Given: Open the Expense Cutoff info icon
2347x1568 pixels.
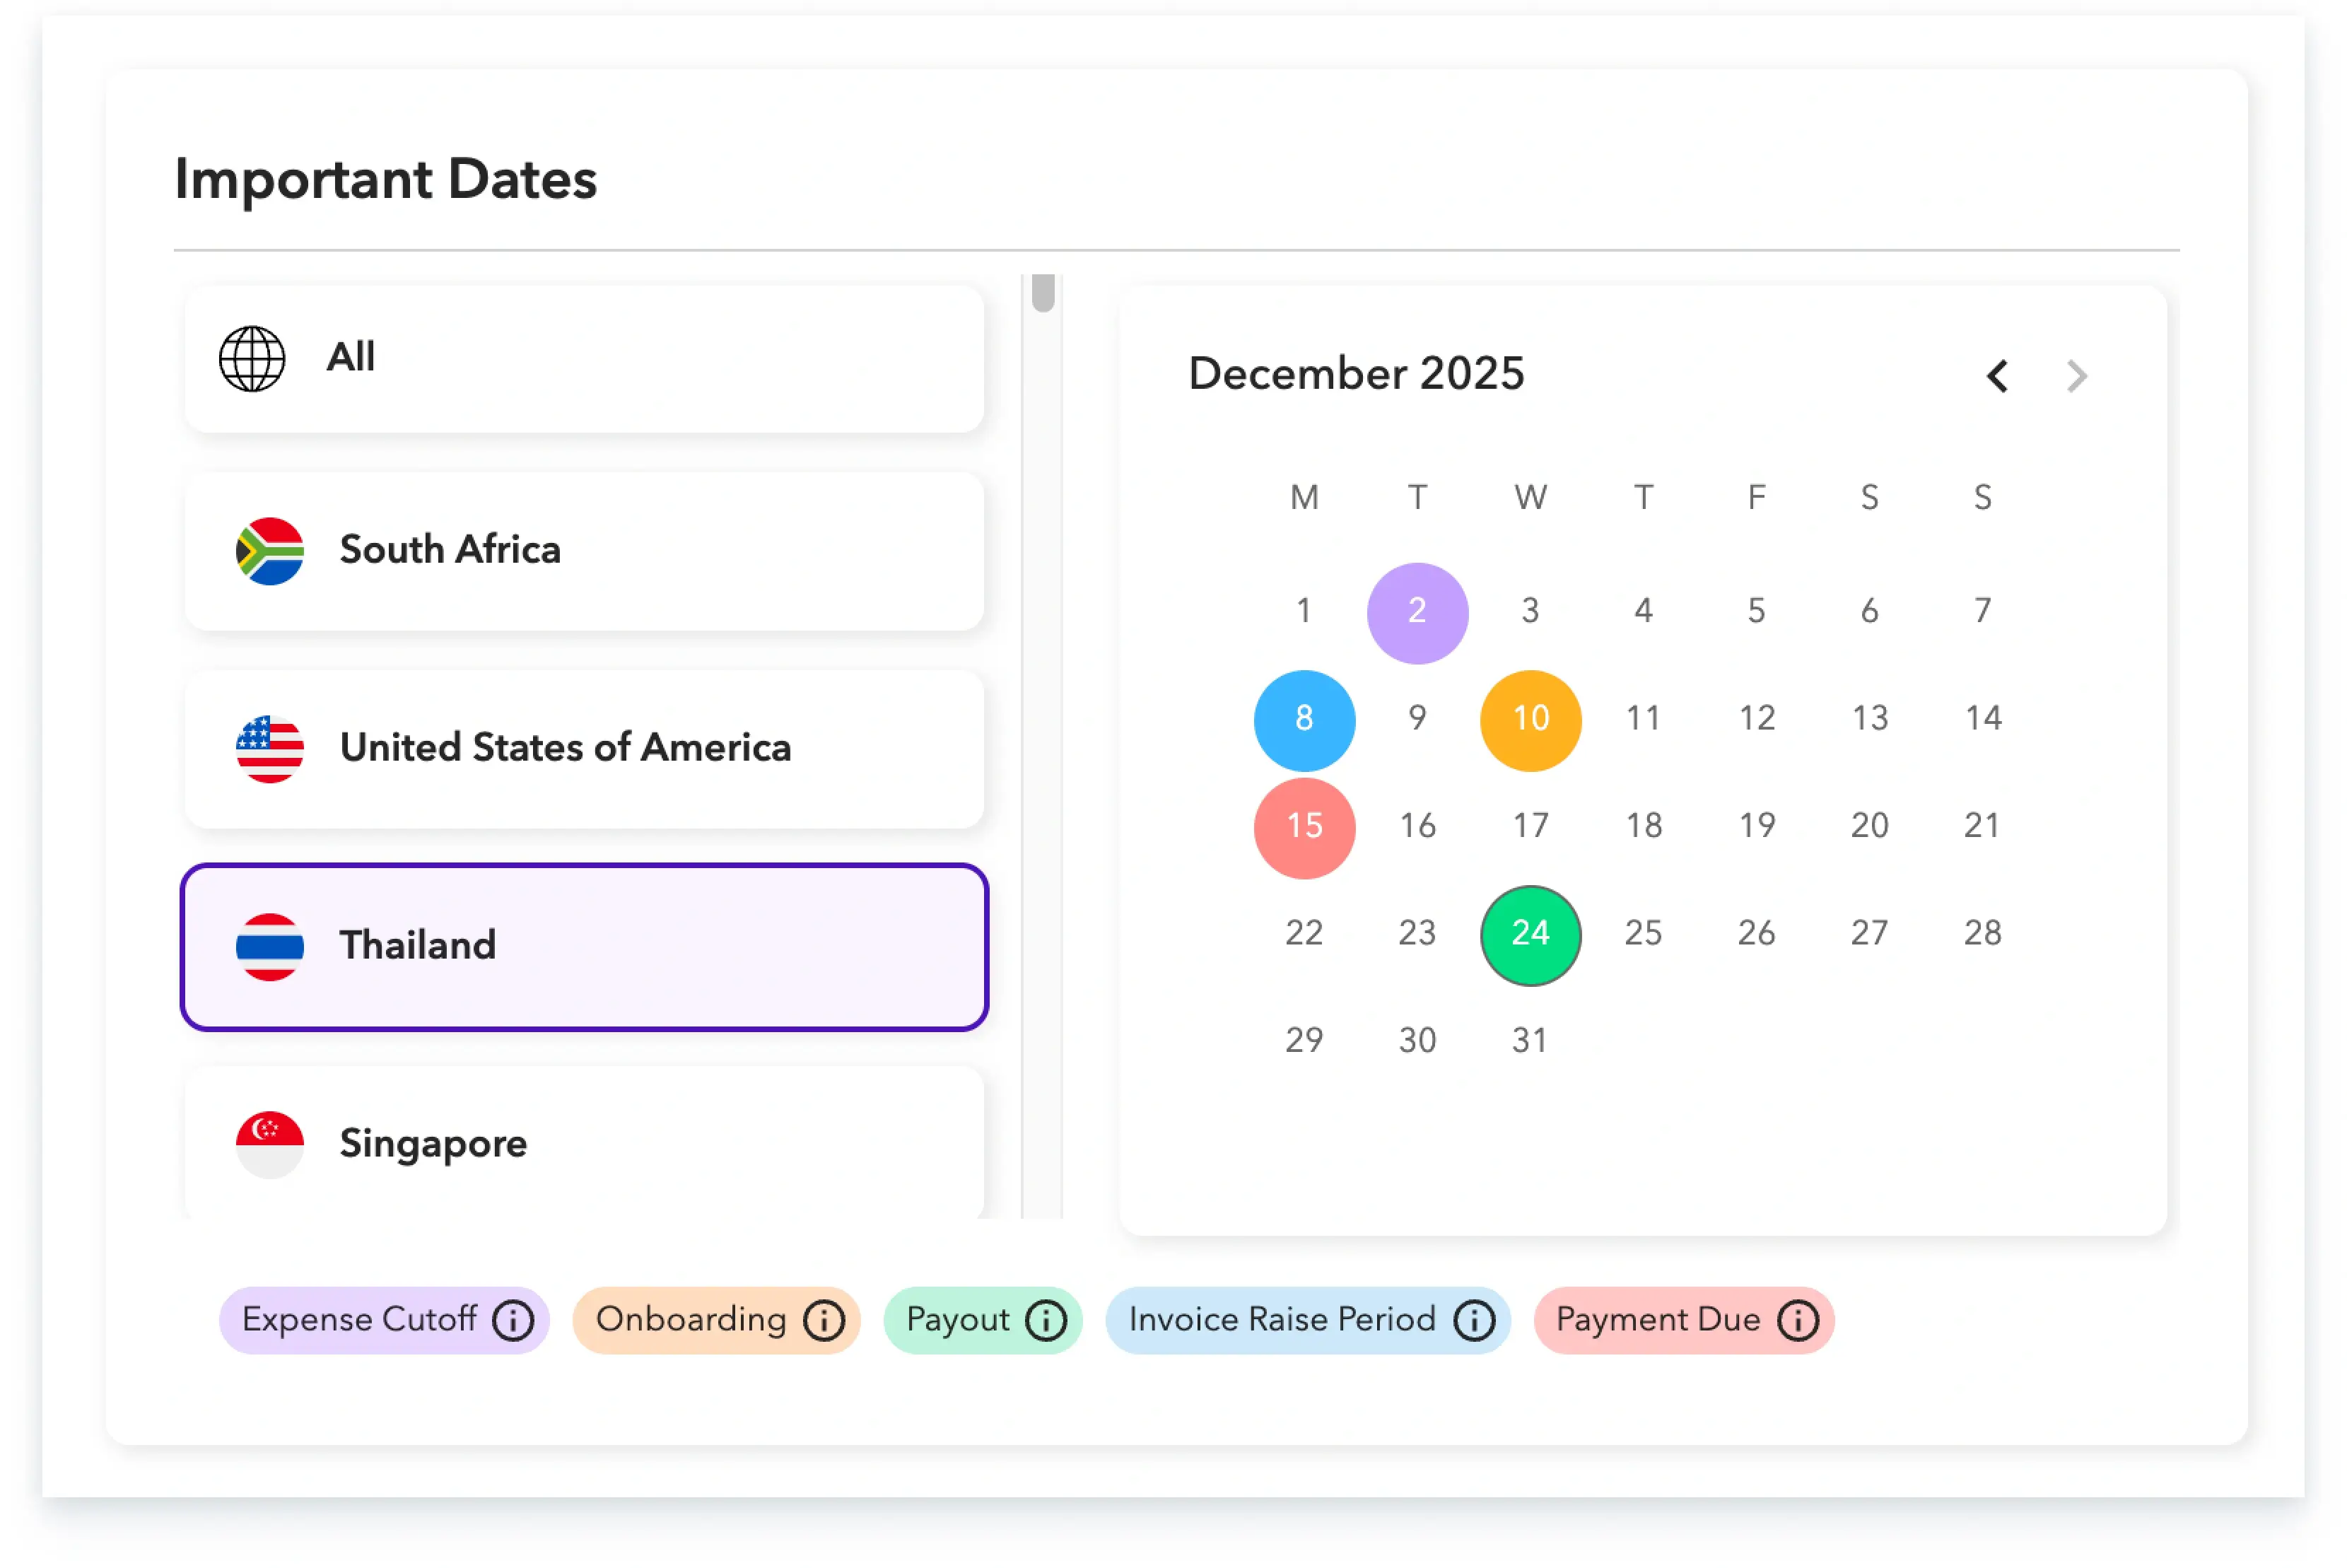Looking at the screenshot, I should [x=513, y=1320].
